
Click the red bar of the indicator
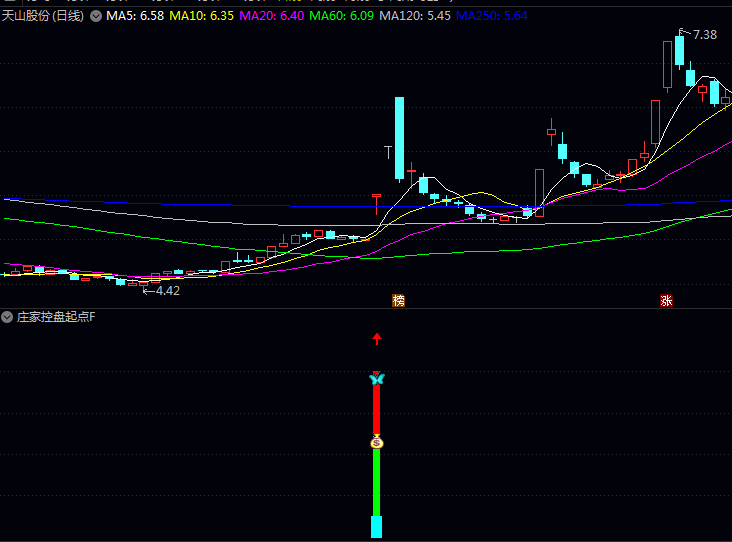coord(377,410)
